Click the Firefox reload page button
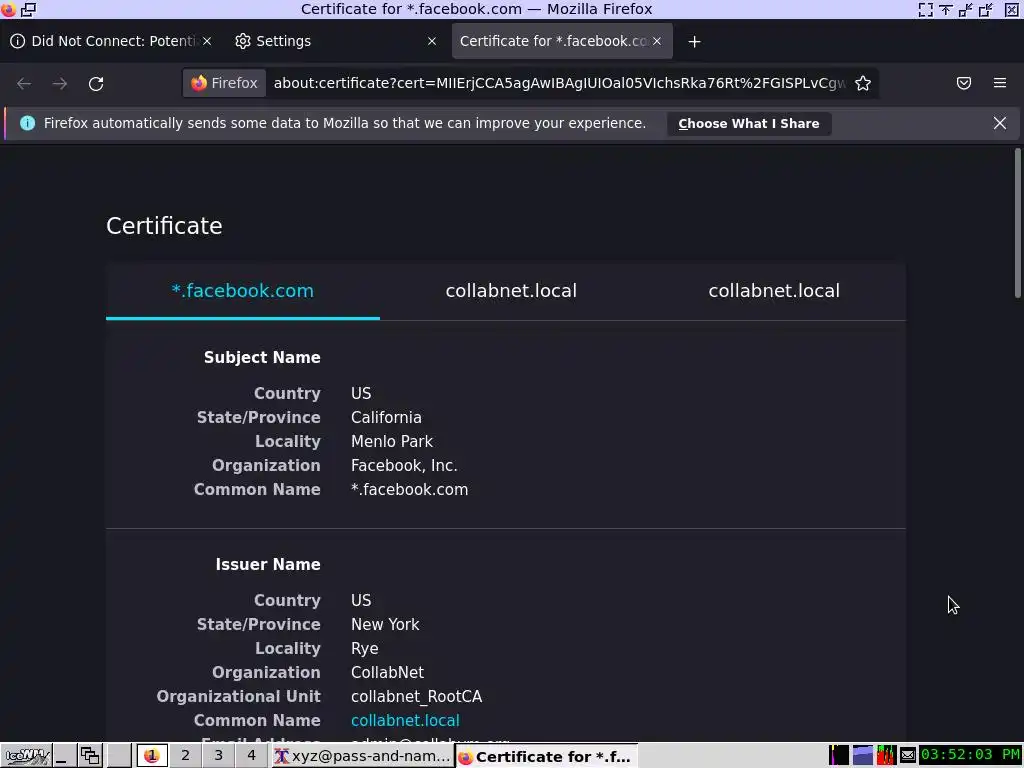Screen dimensions: 1024x768 [96, 84]
